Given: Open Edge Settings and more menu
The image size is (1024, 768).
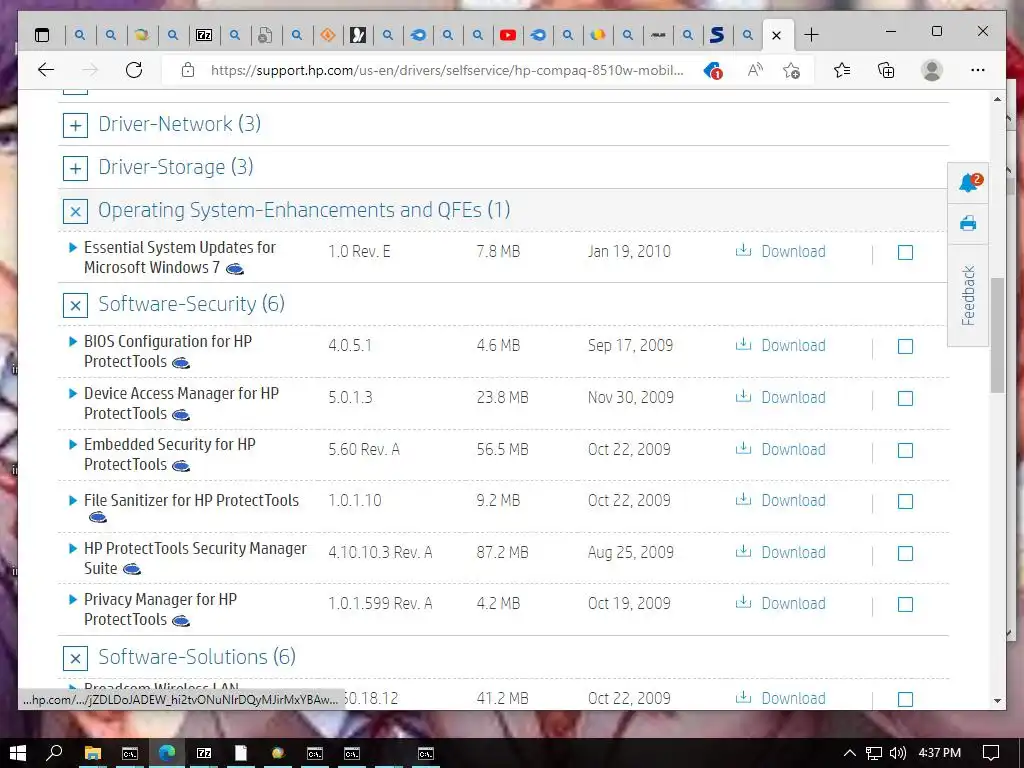Looking at the screenshot, I should point(978,70).
